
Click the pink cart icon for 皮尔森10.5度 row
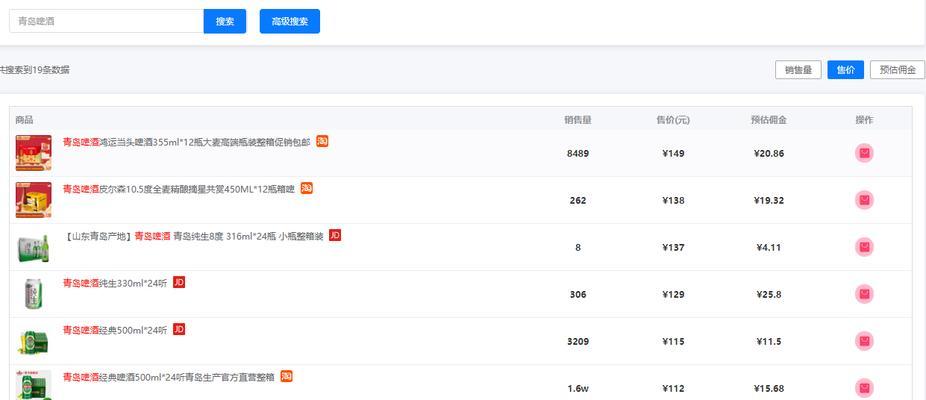pos(864,200)
